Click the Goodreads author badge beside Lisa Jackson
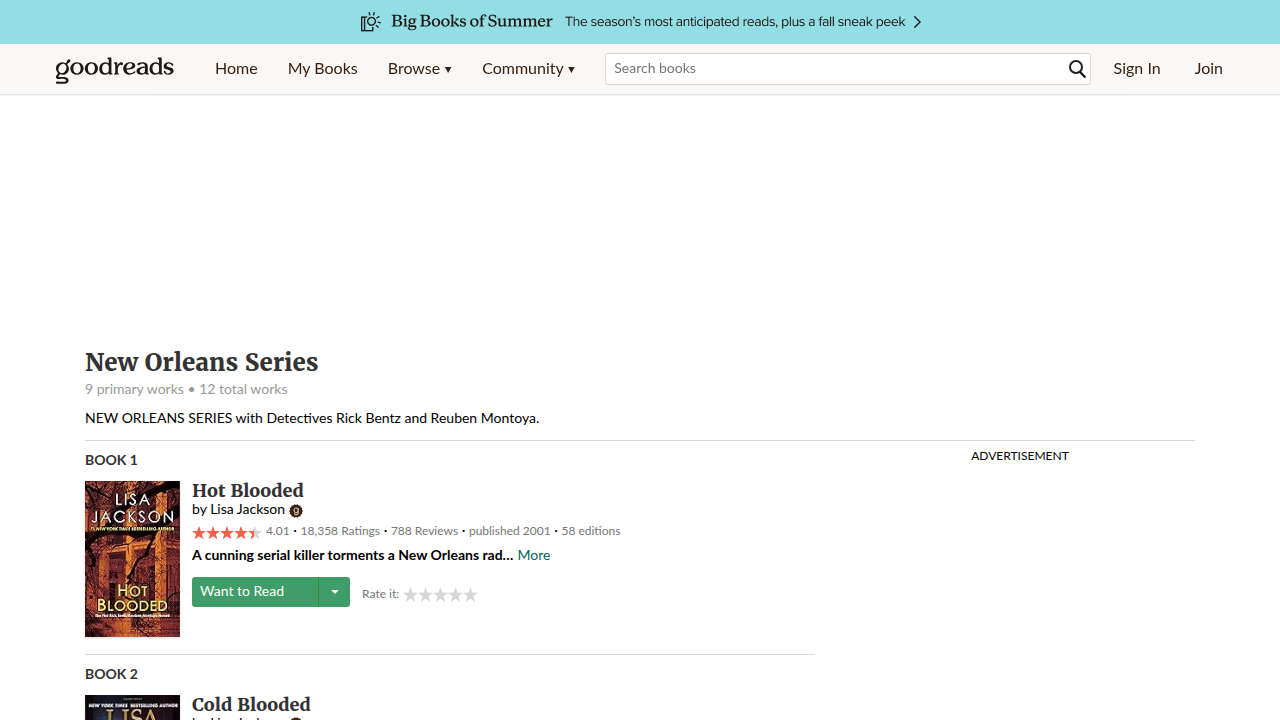Image resolution: width=1280 pixels, height=720 pixels. (296, 511)
